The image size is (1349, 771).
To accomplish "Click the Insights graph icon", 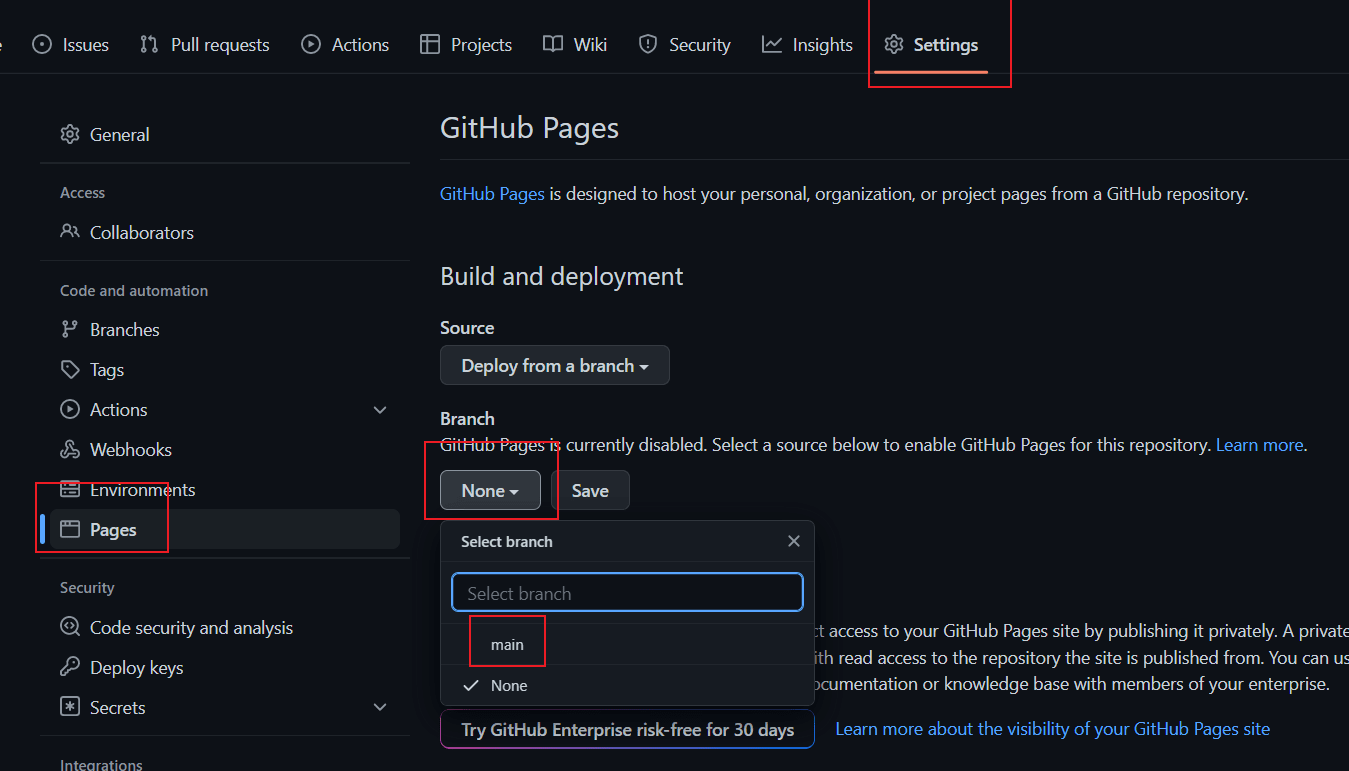I will tap(772, 44).
